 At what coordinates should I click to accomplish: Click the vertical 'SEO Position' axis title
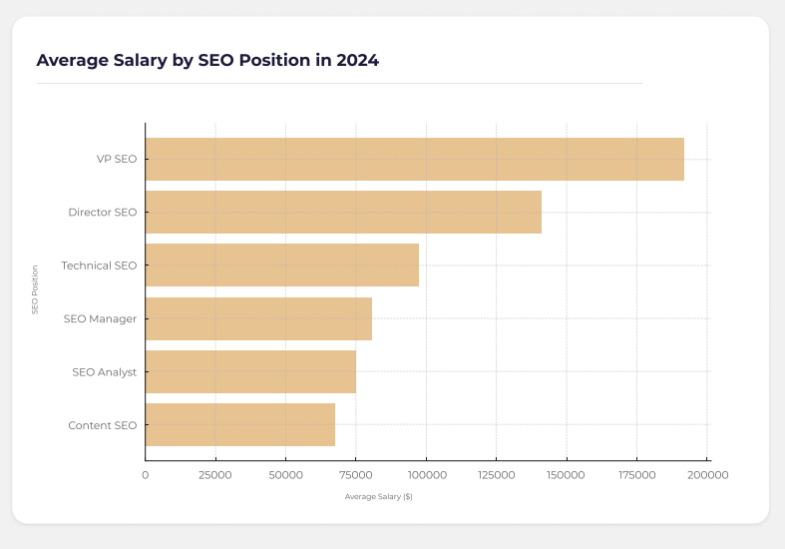pyautogui.click(x=35, y=290)
